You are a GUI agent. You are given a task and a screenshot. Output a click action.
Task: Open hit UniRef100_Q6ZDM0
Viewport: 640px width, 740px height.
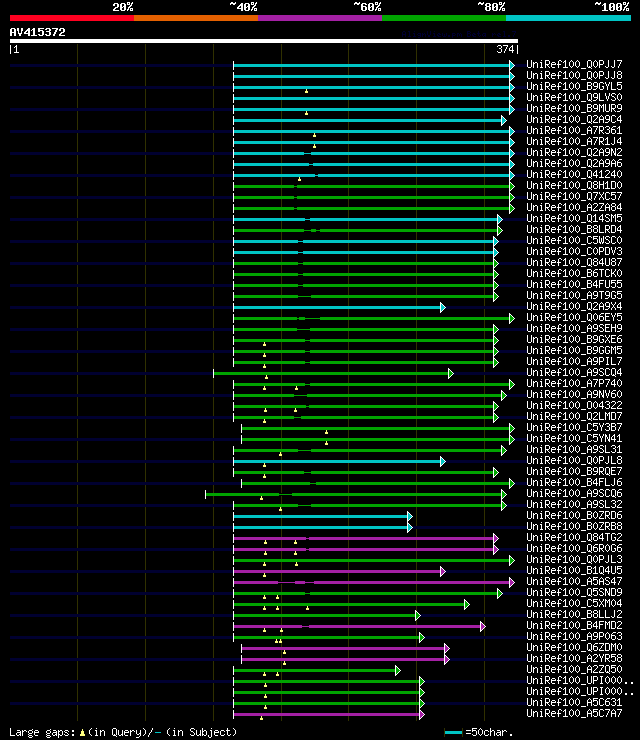click(x=574, y=648)
